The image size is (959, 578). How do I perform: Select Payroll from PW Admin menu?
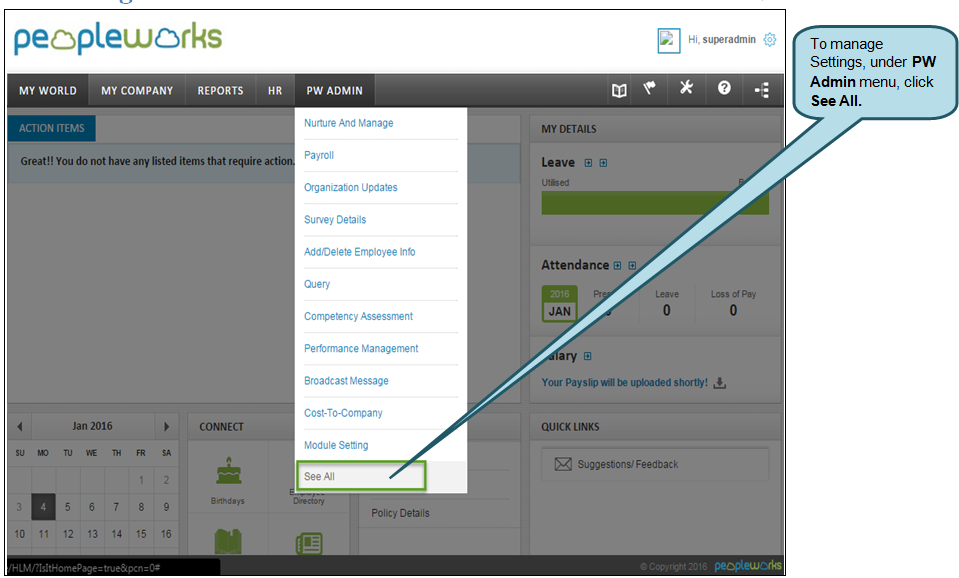319,155
